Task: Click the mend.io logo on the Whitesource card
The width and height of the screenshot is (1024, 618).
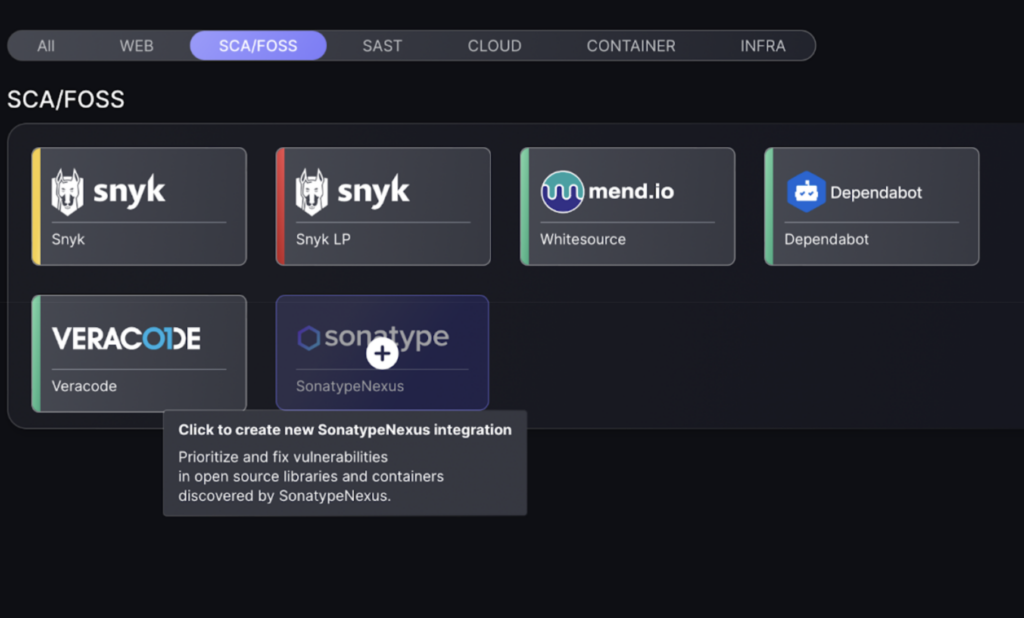Action: coord(607,191)
